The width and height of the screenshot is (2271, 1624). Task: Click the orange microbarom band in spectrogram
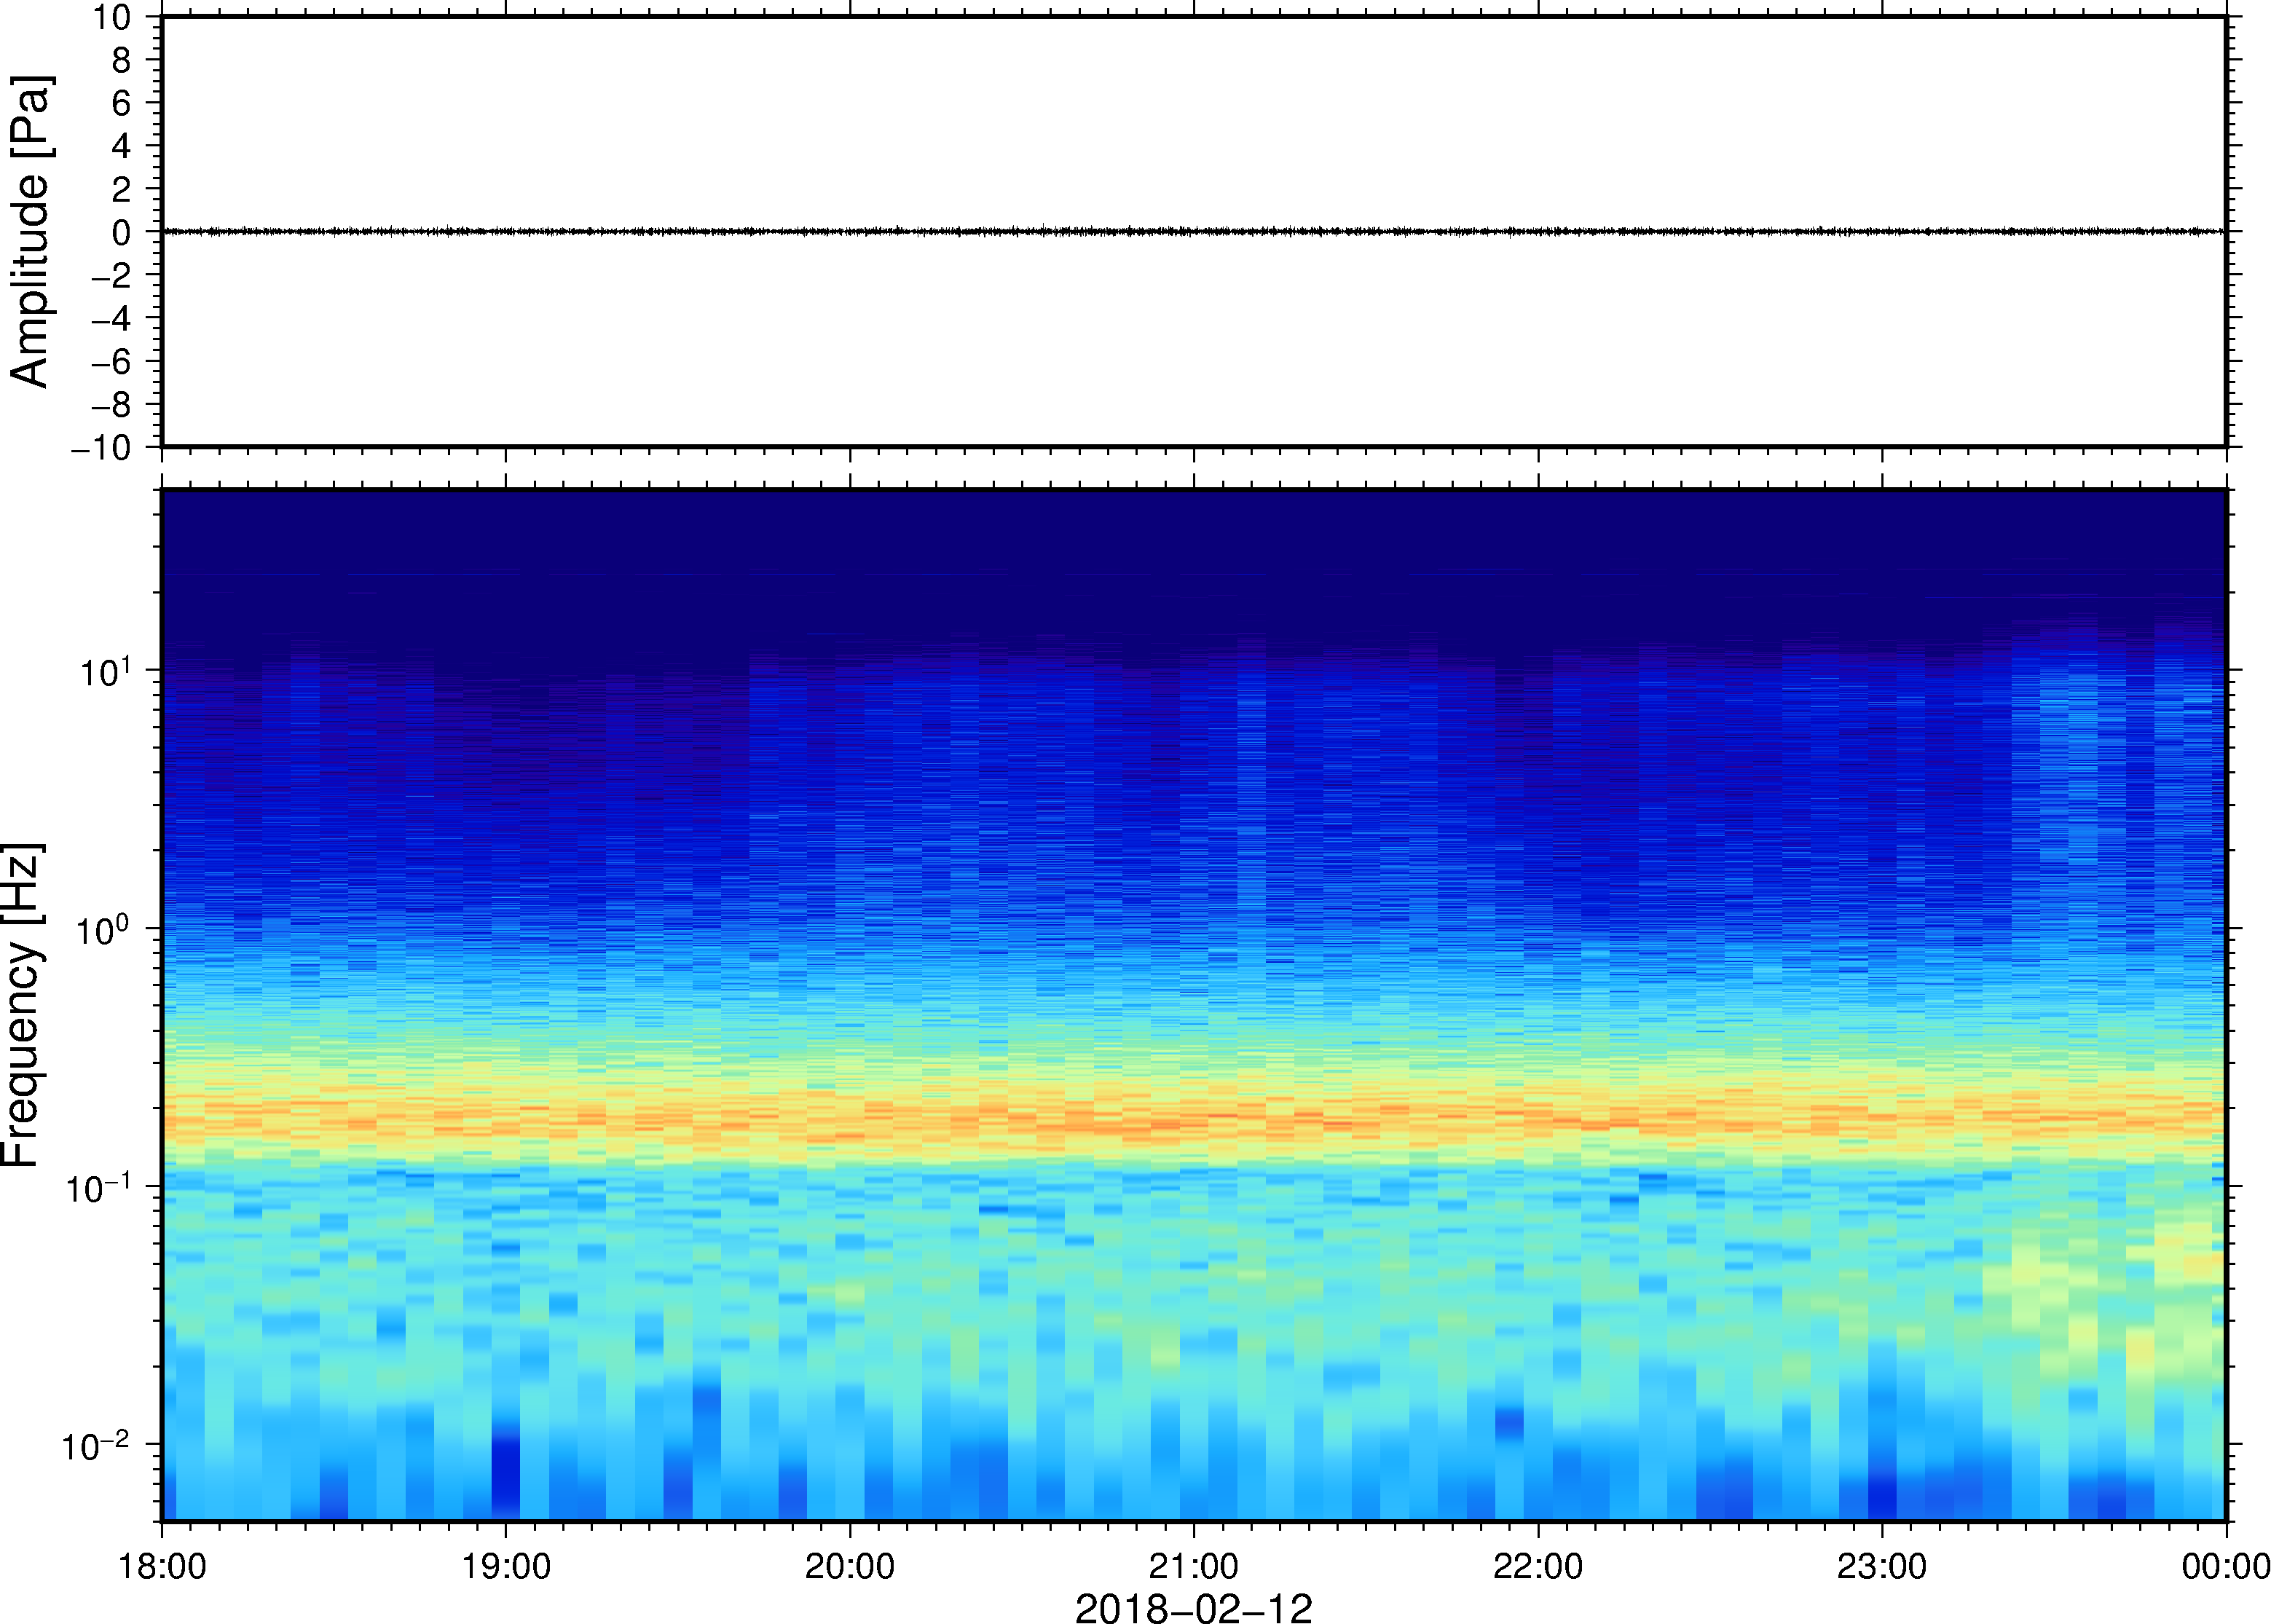1194,1120
